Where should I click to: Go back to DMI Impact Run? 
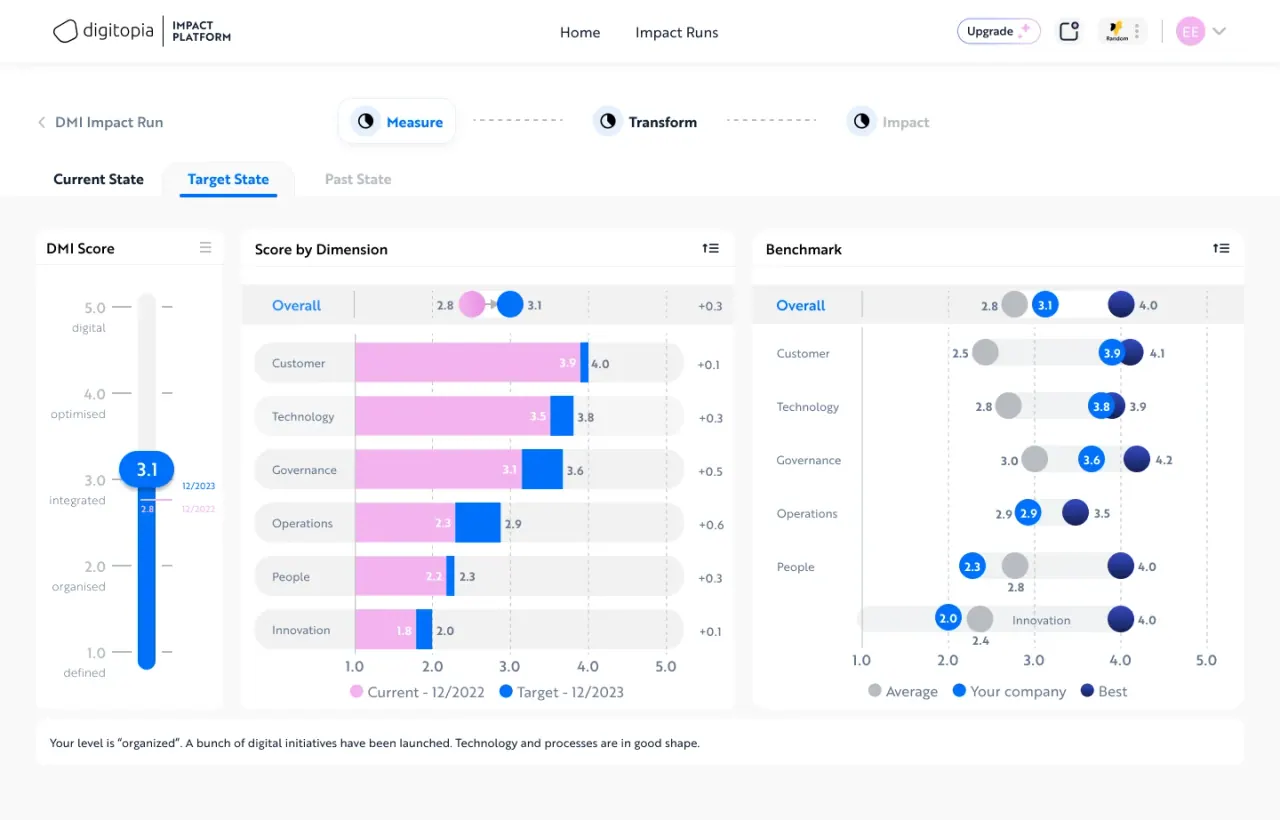pyautogui.click(x=109, y=122)
